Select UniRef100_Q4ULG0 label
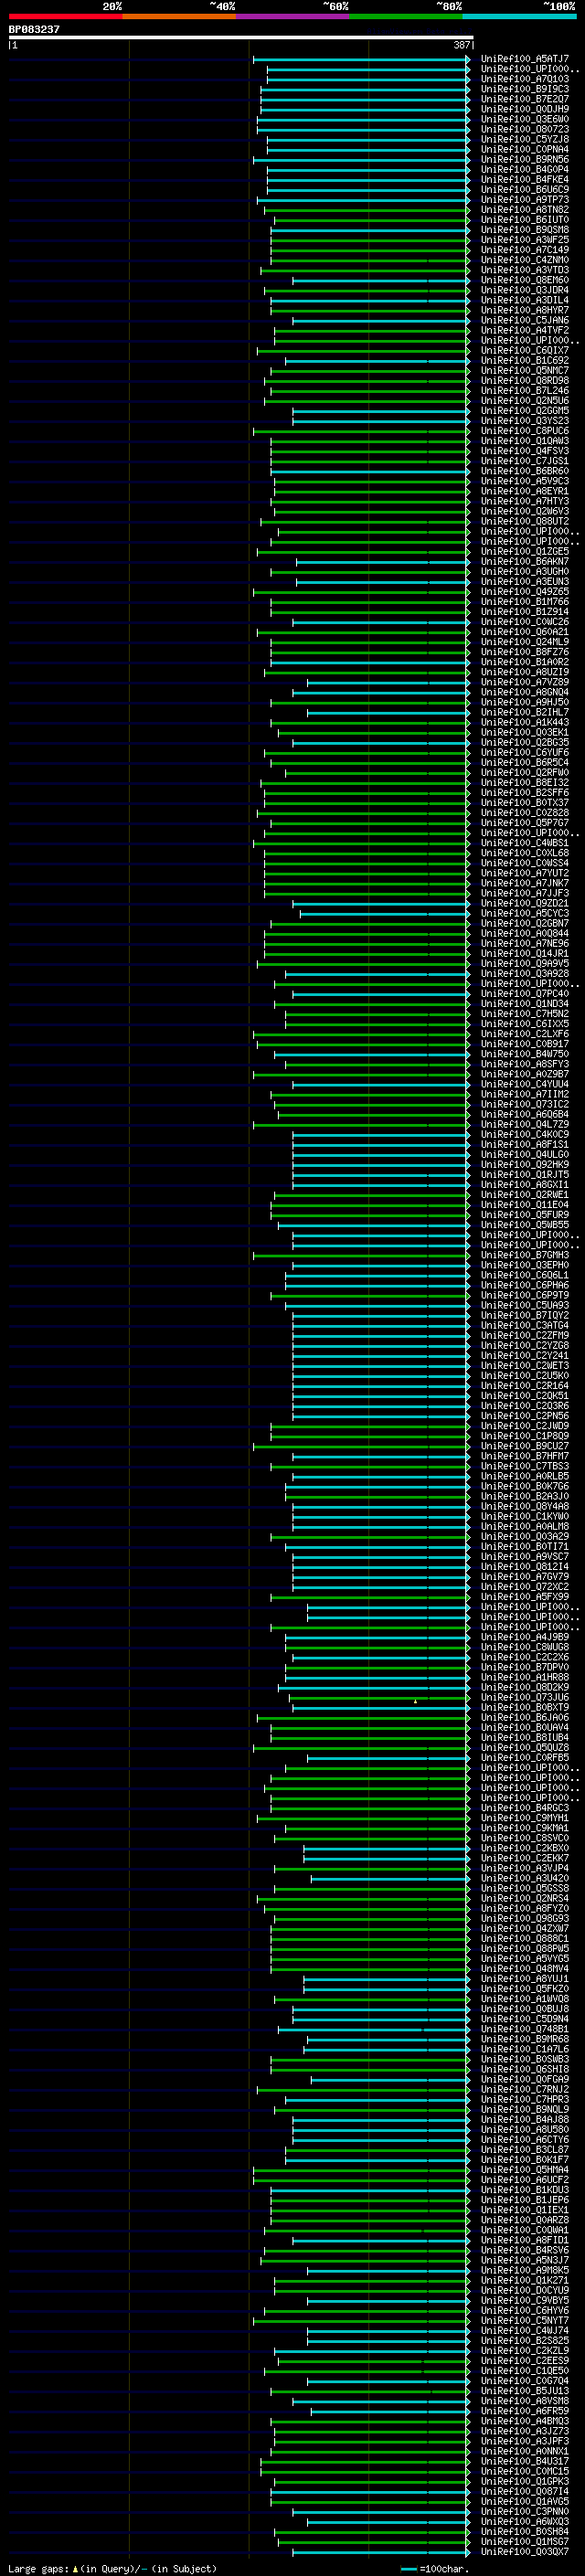This screenshot has height=2576, width=585. click(525, 1154)
